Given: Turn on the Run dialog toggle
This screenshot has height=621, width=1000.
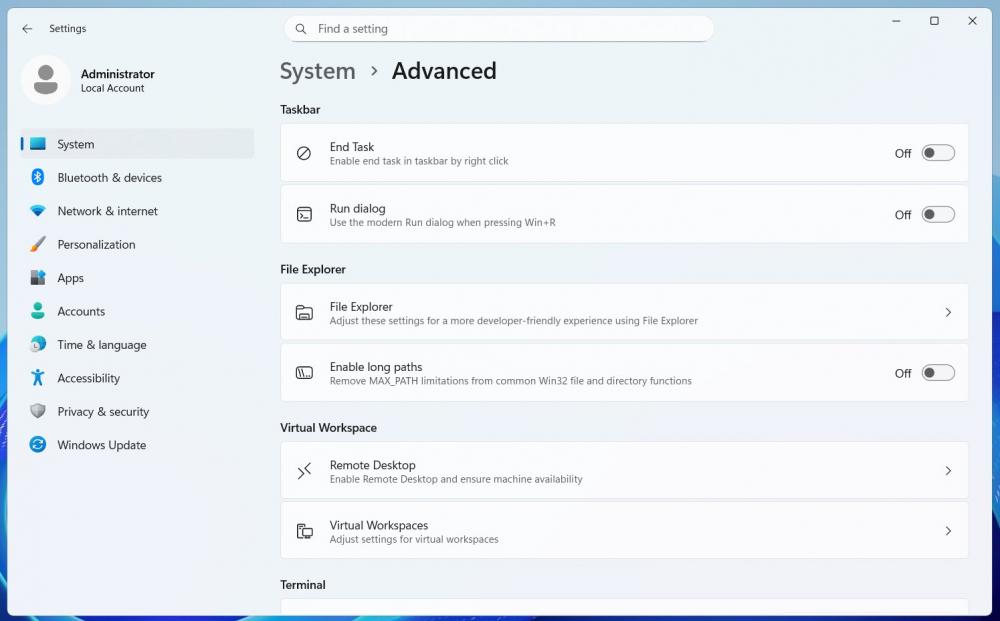Looking at the screenshot, I should coord(937,214).
